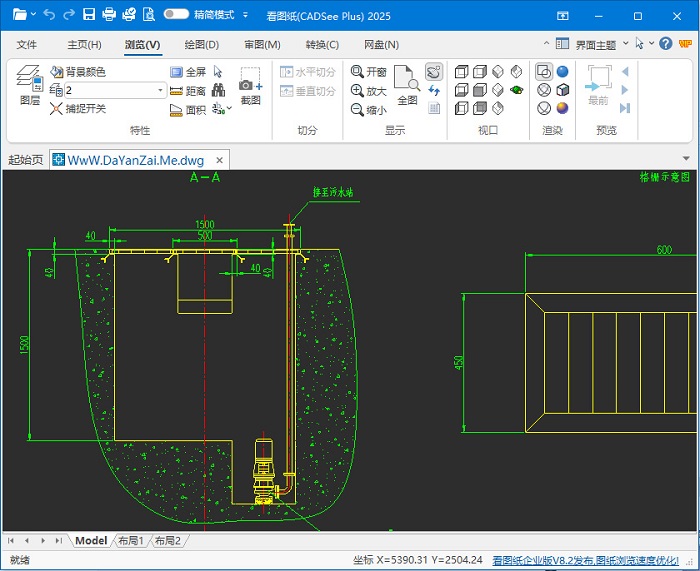Click the print icon in title bar
The width and height of the screenshot is (700, 571).
point(109,15)
